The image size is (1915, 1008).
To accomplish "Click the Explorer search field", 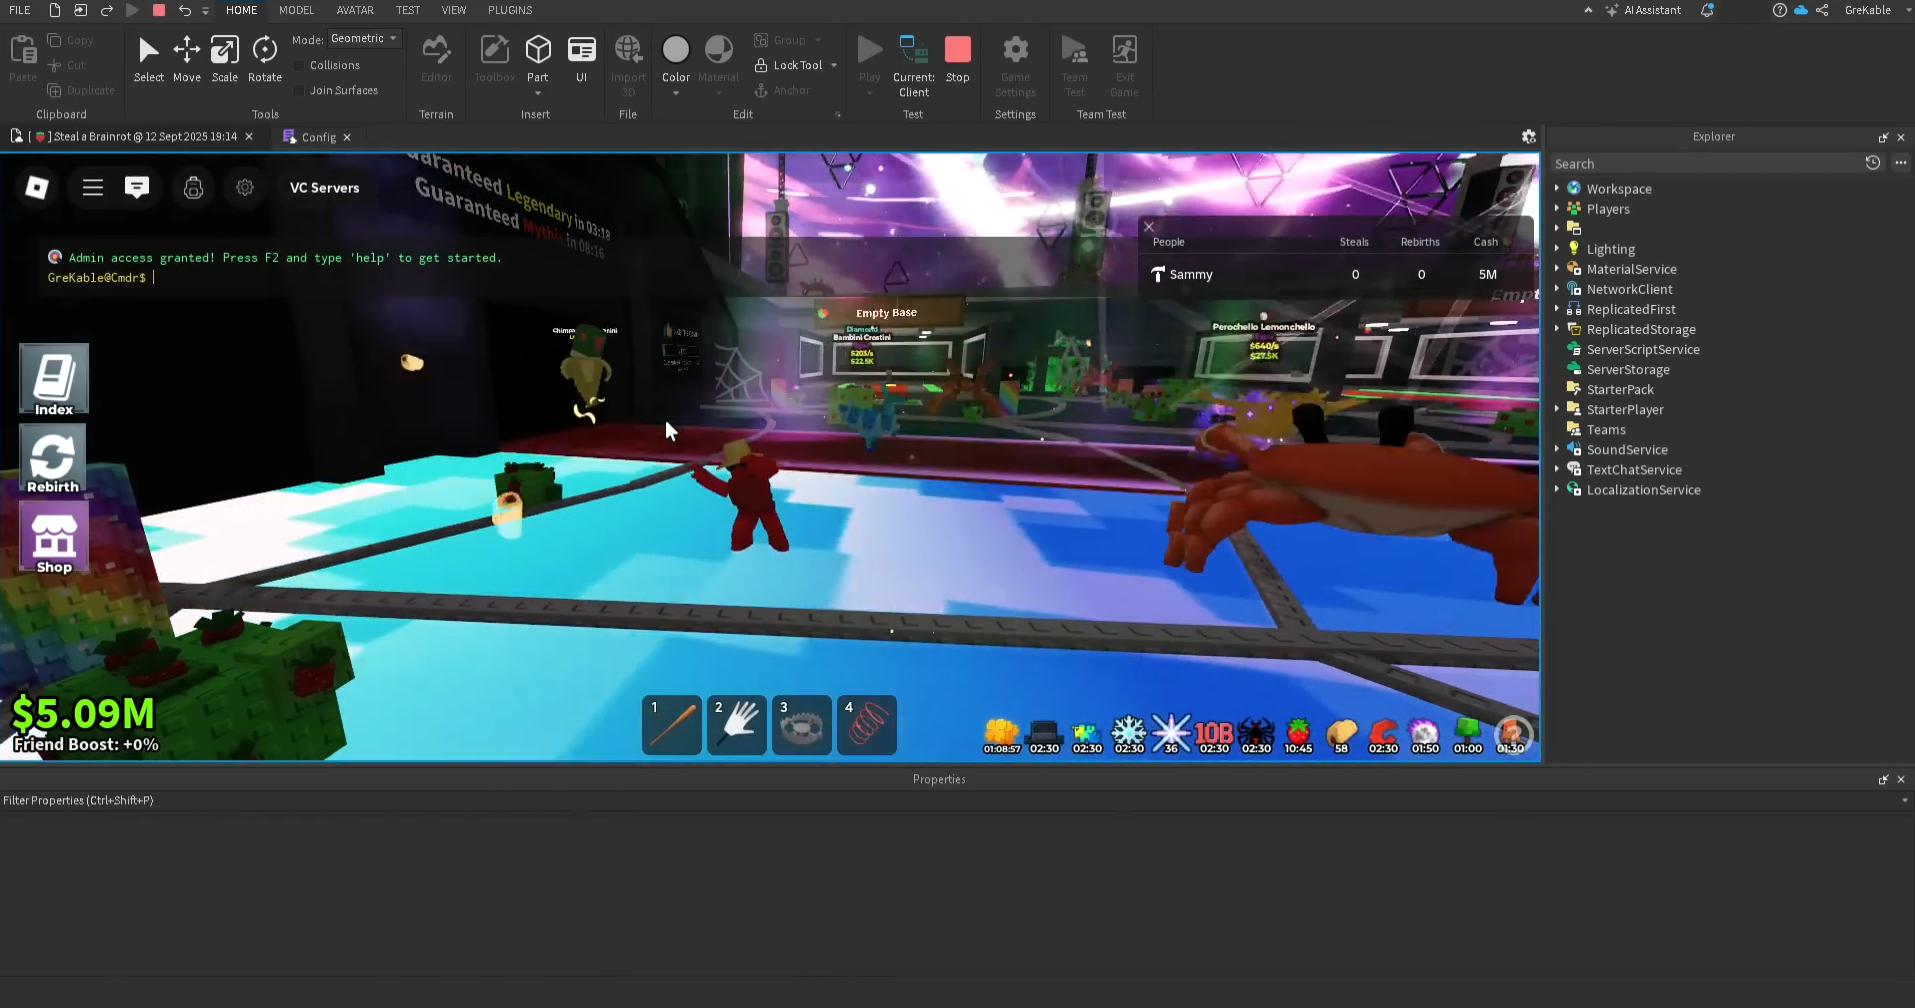I will click(x=1700, y=163).
